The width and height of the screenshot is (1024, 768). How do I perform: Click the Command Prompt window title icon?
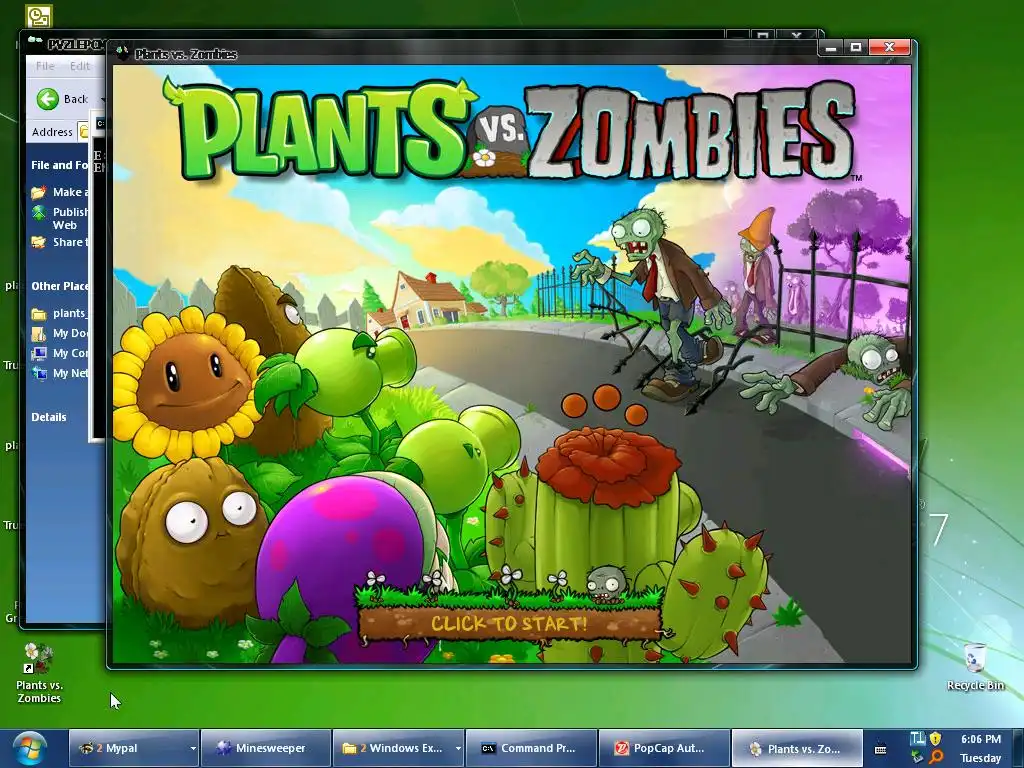pos(101,123)
